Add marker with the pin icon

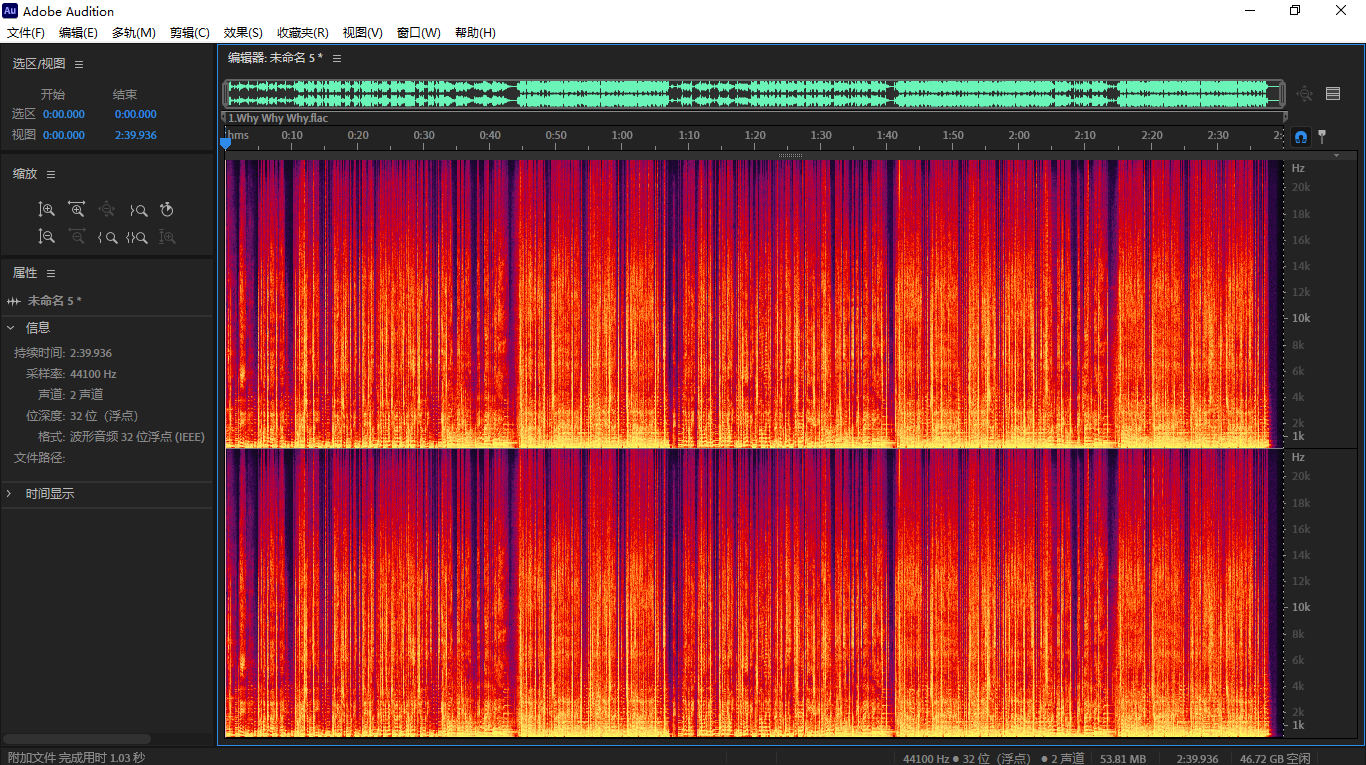[1322, 136]
